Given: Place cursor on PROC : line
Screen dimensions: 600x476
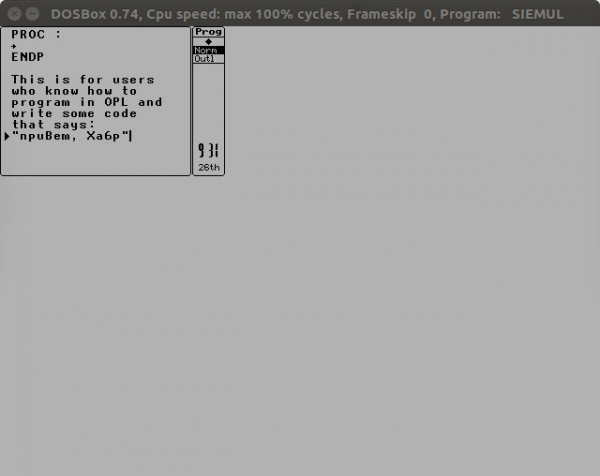Looking at the screenshot, I should 36,34.
